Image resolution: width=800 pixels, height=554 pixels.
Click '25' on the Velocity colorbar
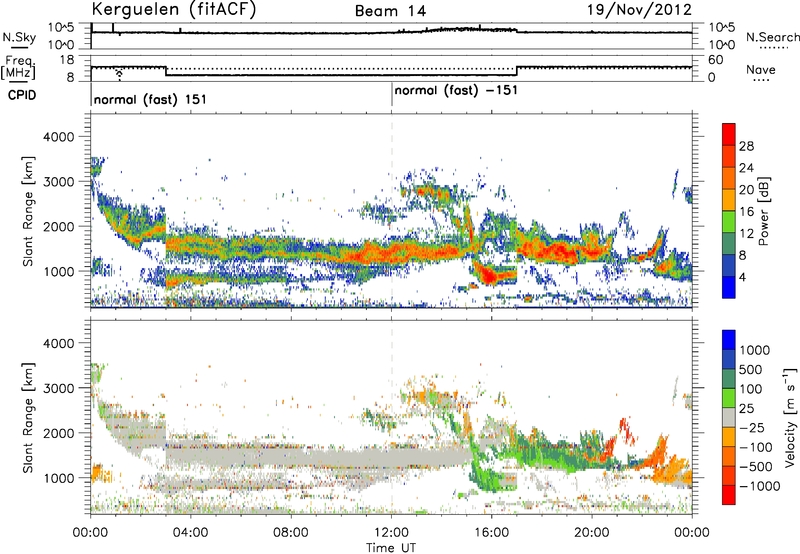[x=746, y=409]
